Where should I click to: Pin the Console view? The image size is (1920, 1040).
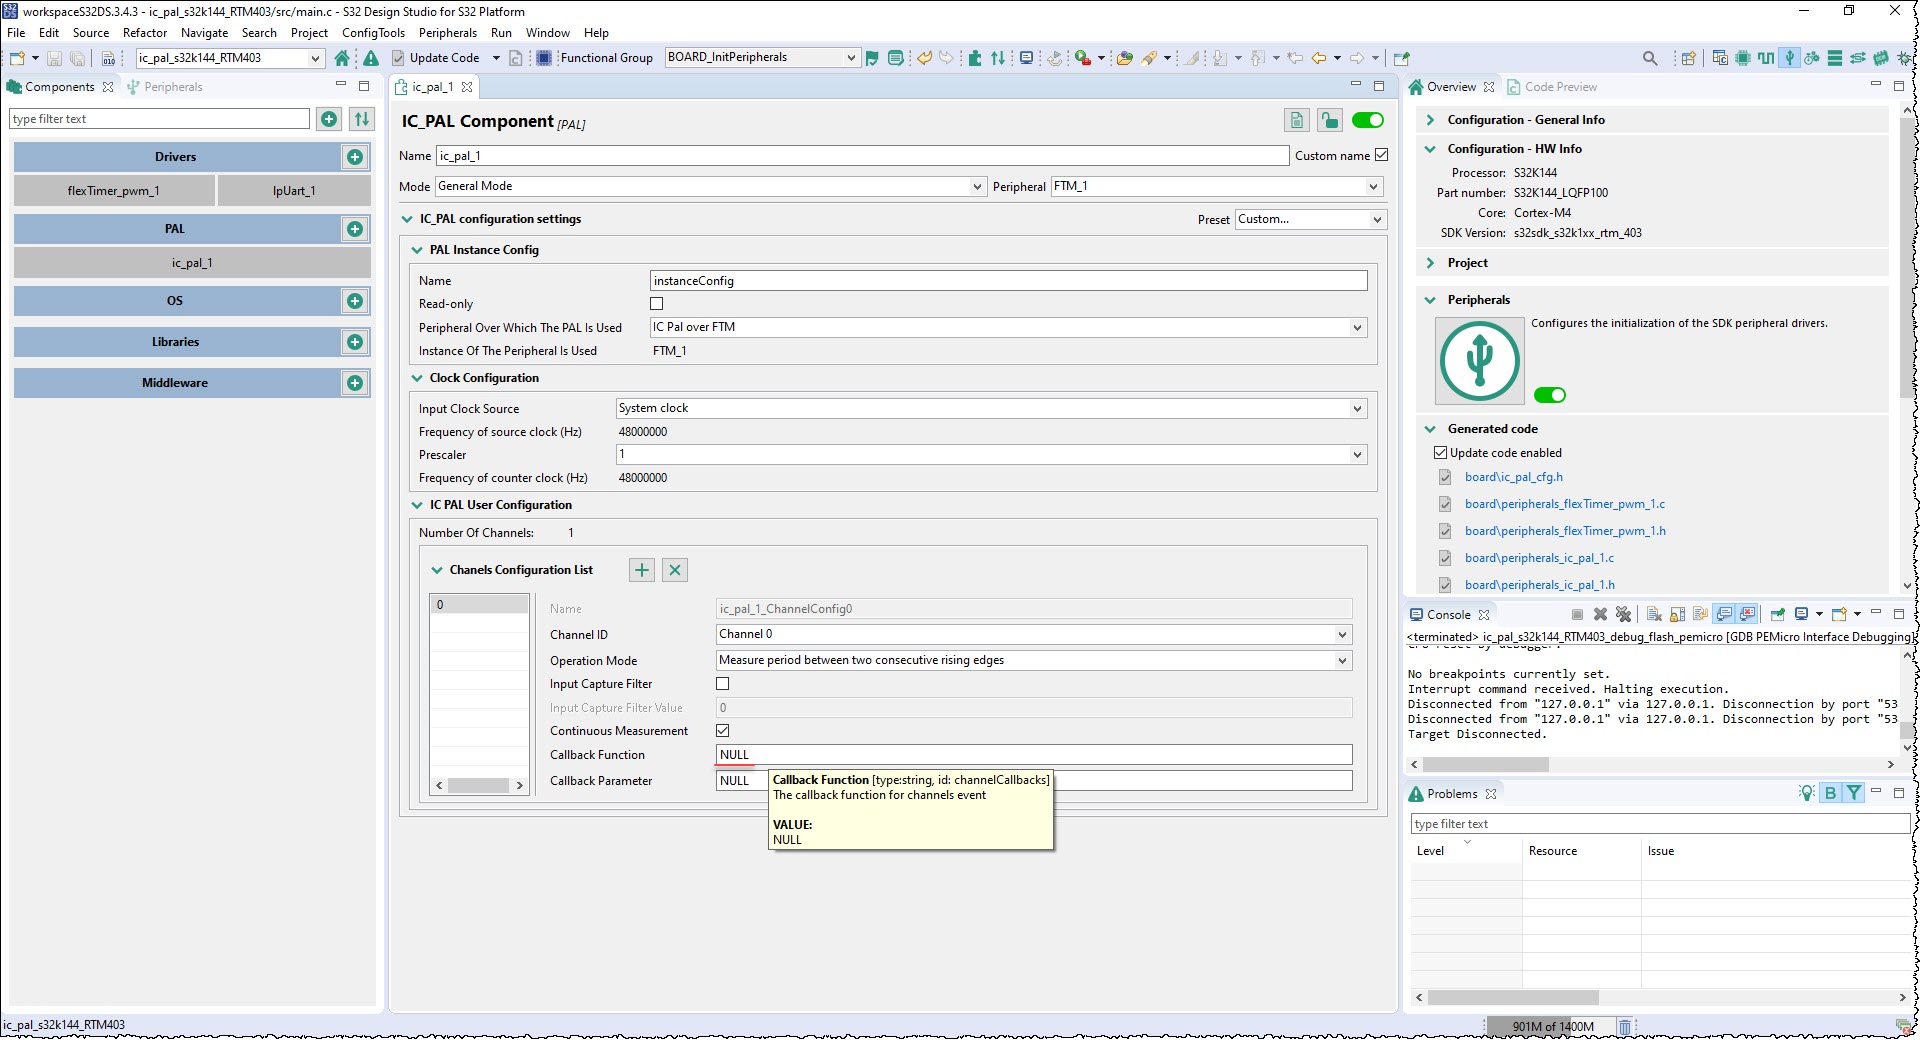[x=1777, y=614]
